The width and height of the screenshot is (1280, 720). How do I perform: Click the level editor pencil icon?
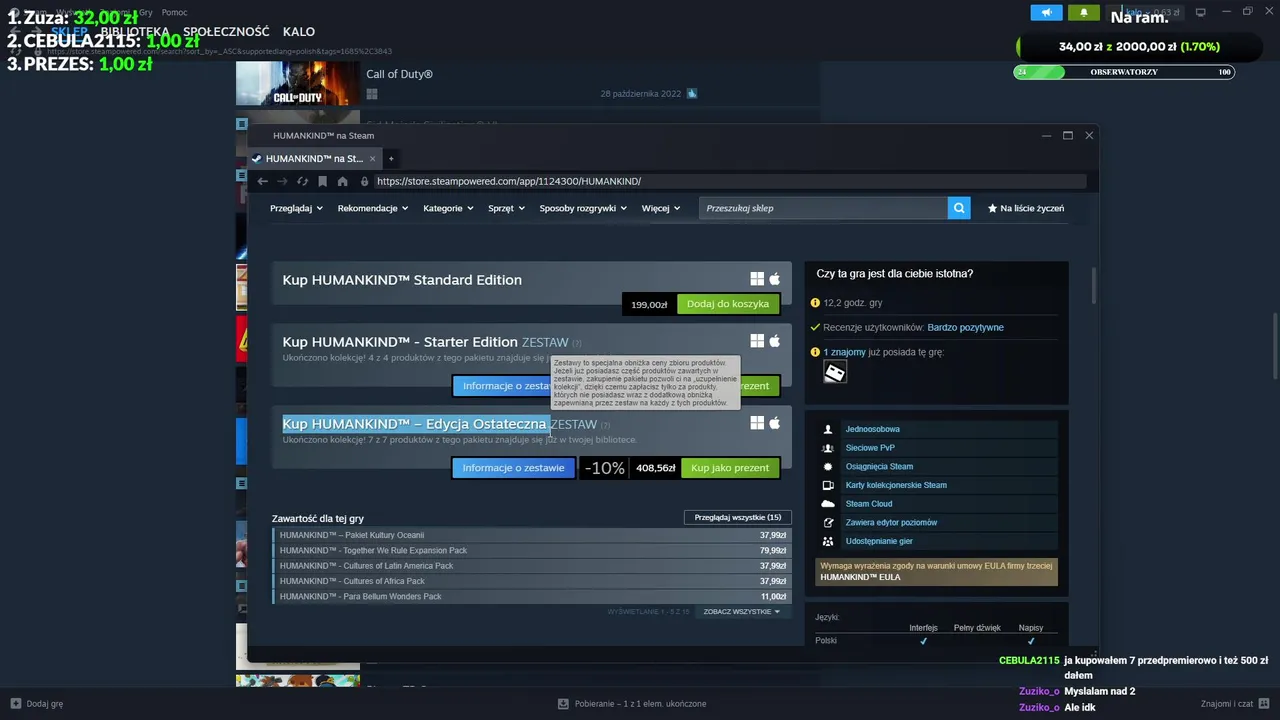point(828,522)
